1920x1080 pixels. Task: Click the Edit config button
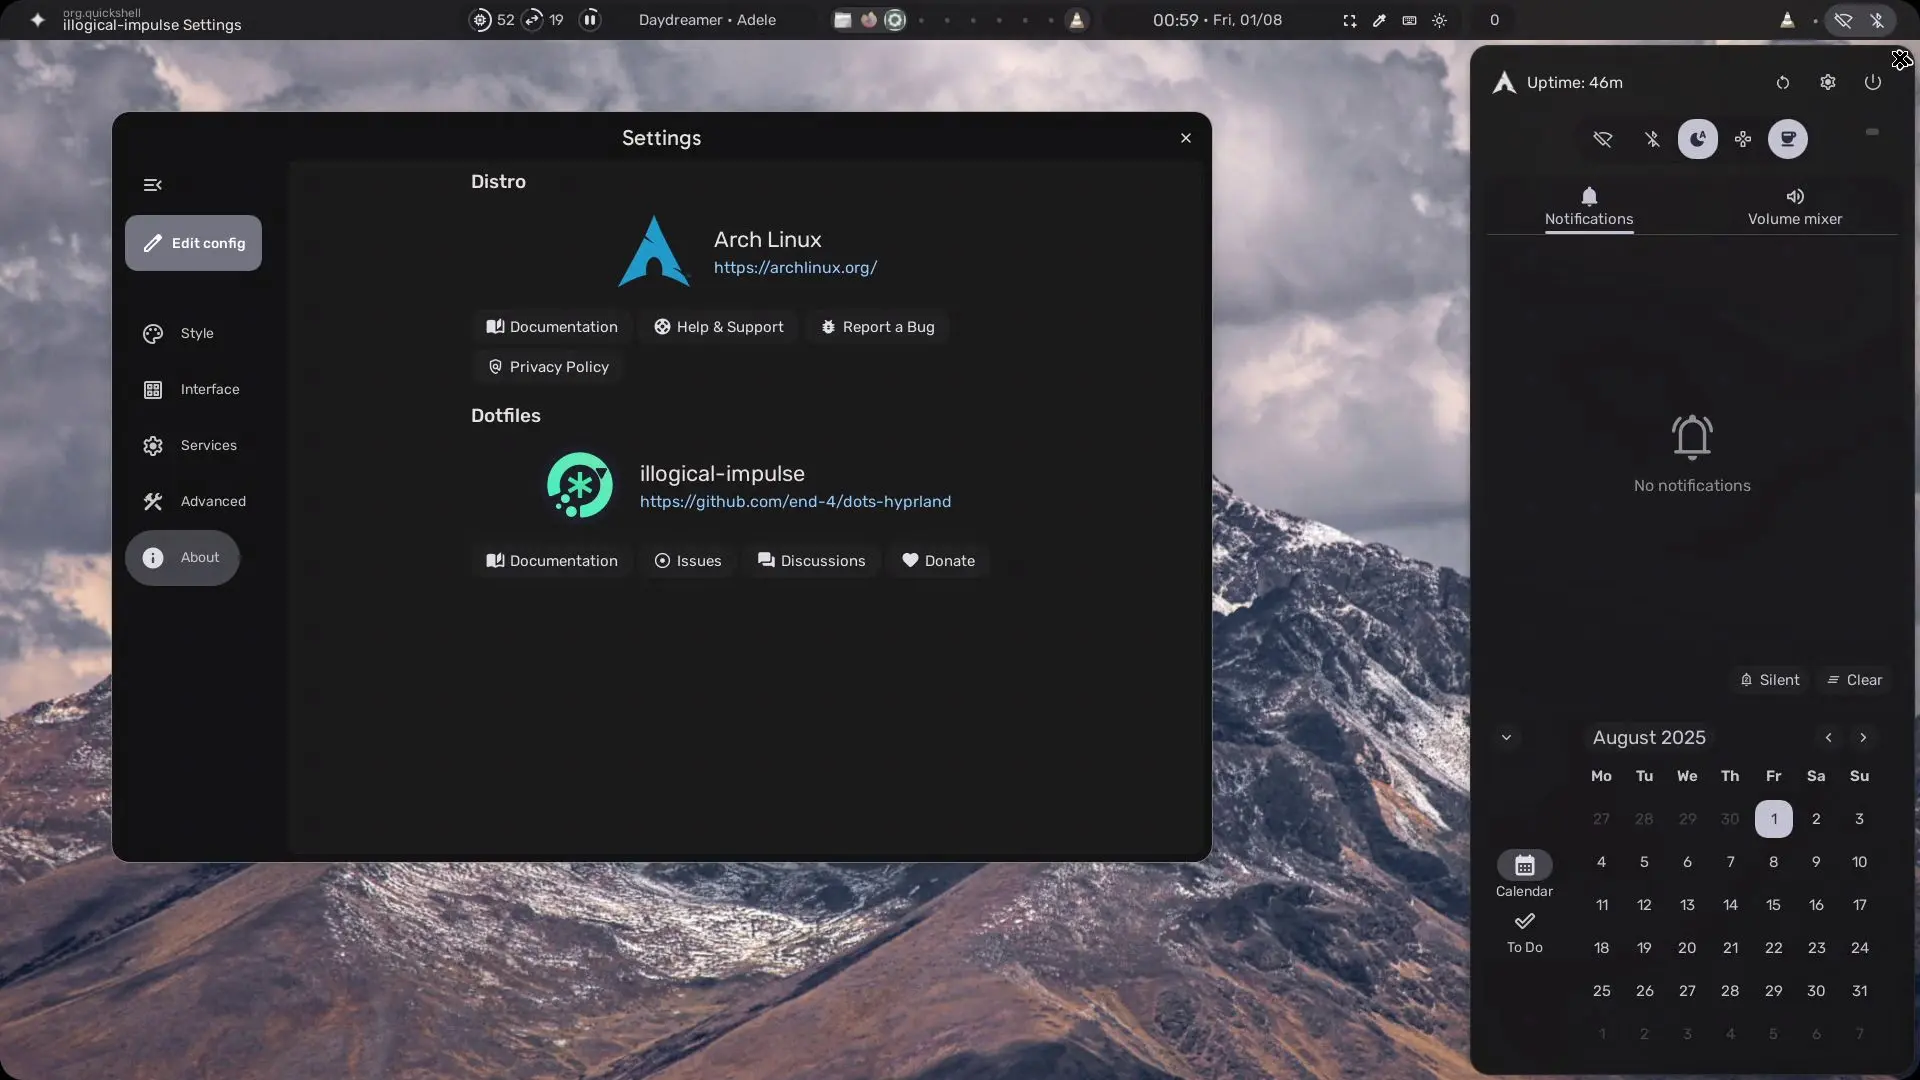pos(193,243)
